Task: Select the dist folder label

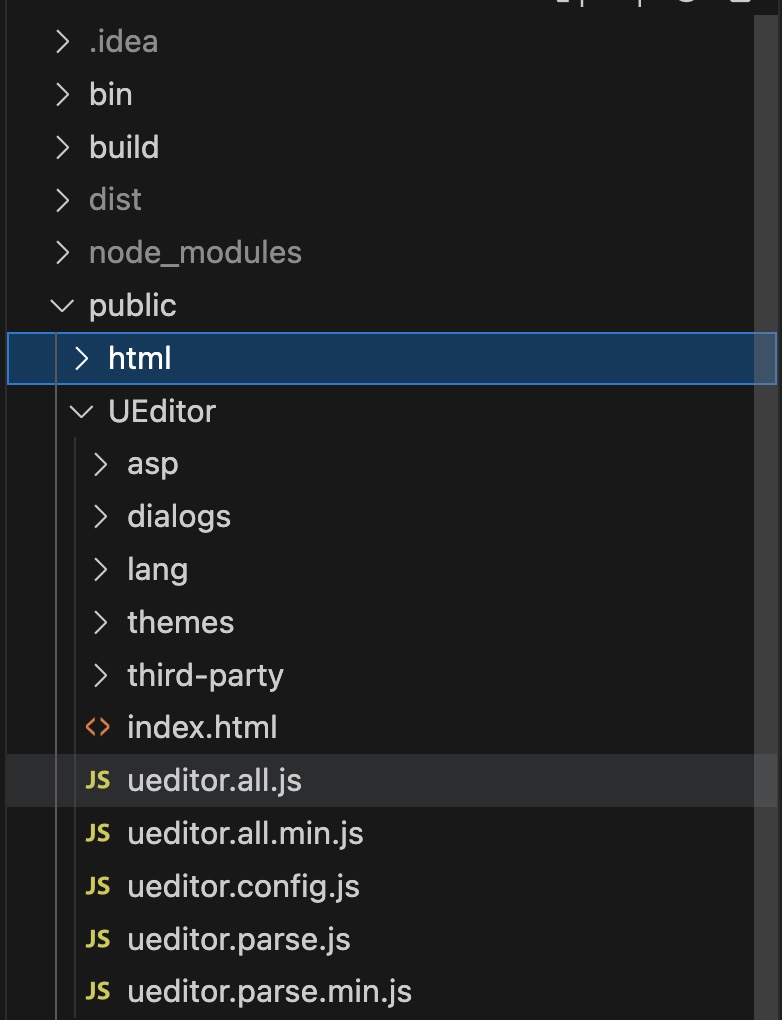Action: [115, 199]
